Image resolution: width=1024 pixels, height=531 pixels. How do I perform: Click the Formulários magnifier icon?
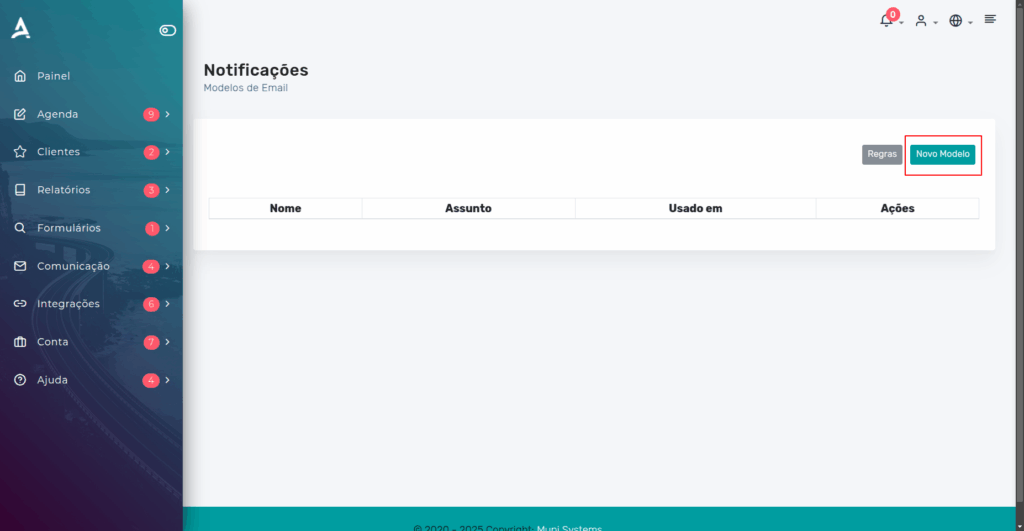coord(20,228)
